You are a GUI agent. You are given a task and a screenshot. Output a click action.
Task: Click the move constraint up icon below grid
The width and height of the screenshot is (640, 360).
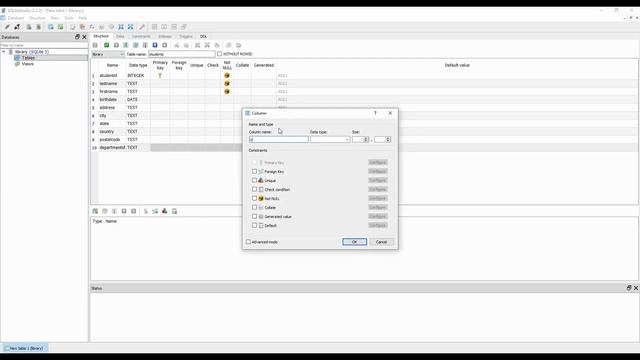(x=124, y=211)
